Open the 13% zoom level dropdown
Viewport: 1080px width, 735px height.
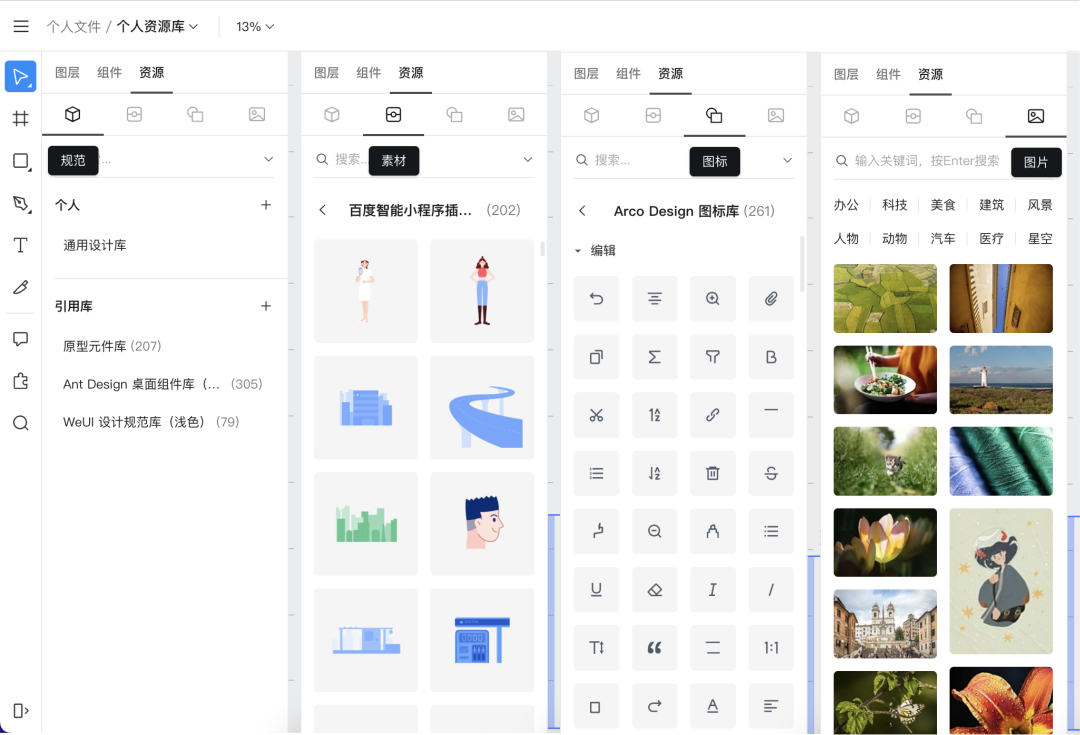pos(255,26)
